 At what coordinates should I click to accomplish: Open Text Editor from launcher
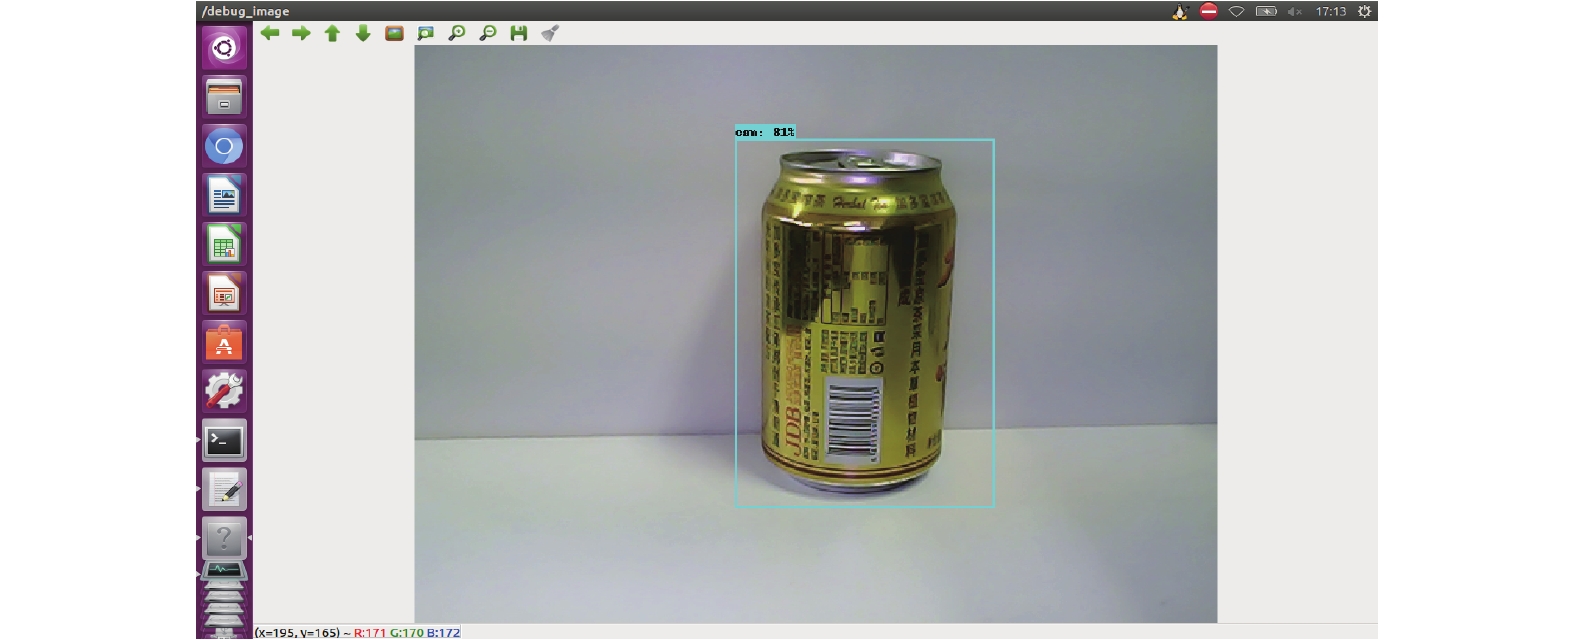[224, 489]
